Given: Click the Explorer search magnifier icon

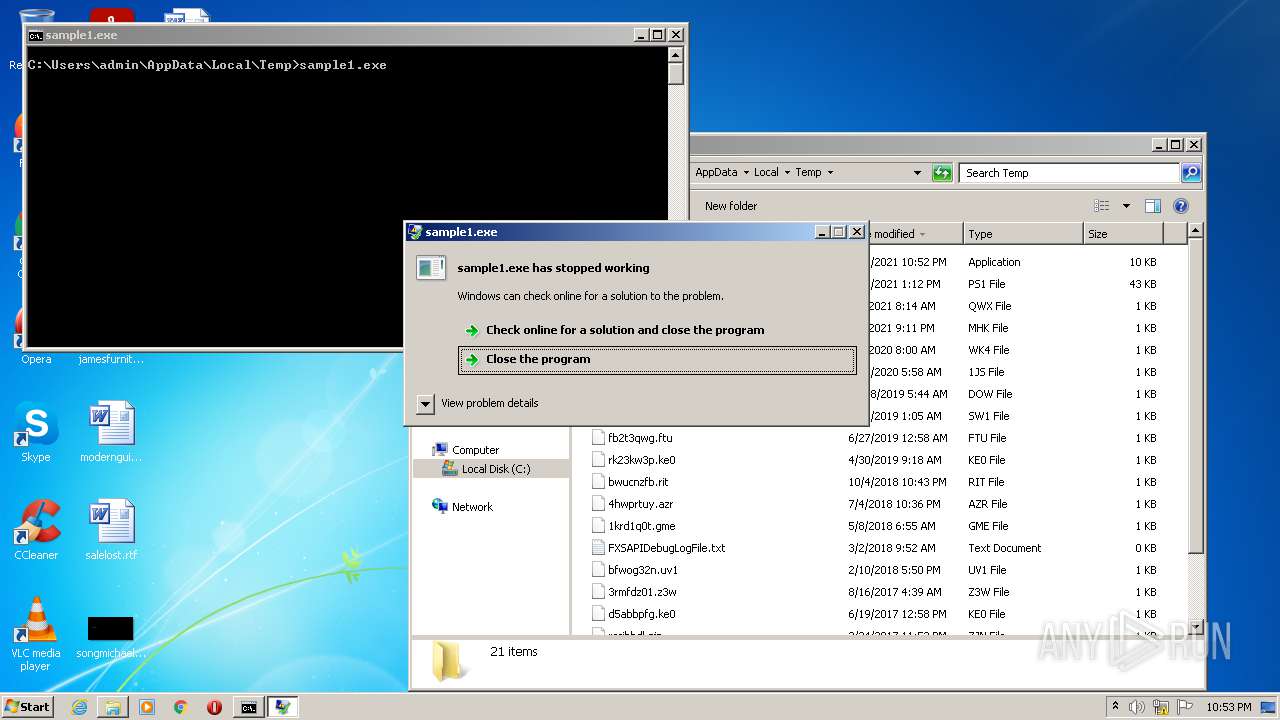Looking at the screenshot, I should click(1190, 173).
